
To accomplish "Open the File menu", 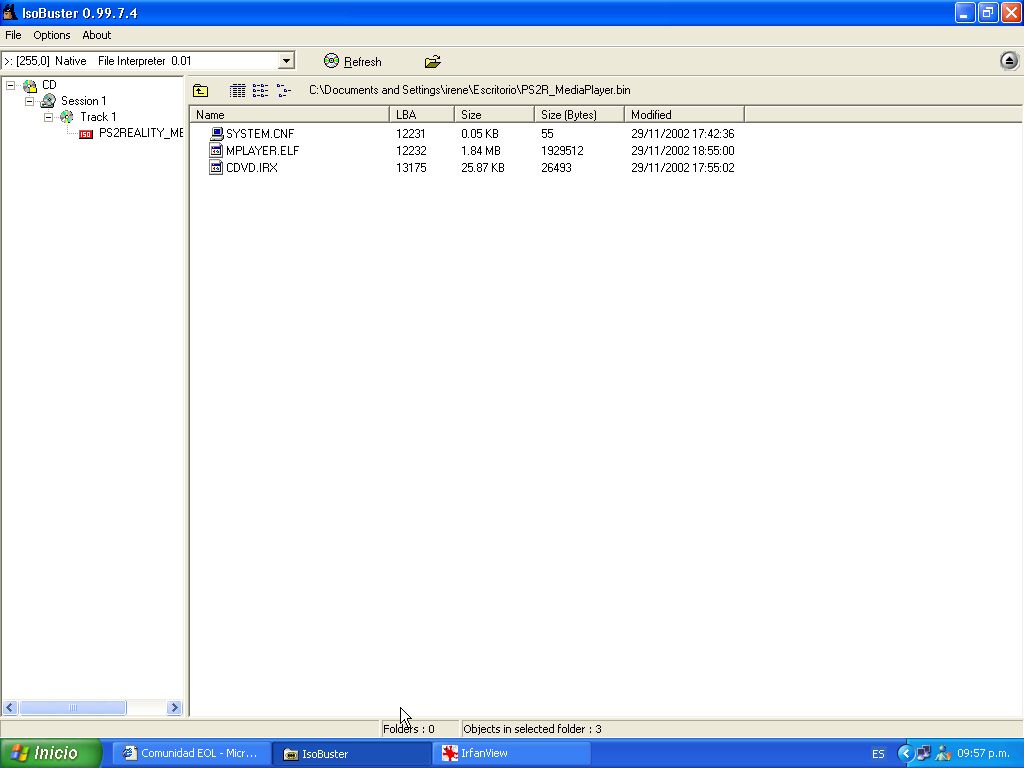I will click(x=13, y=35).
